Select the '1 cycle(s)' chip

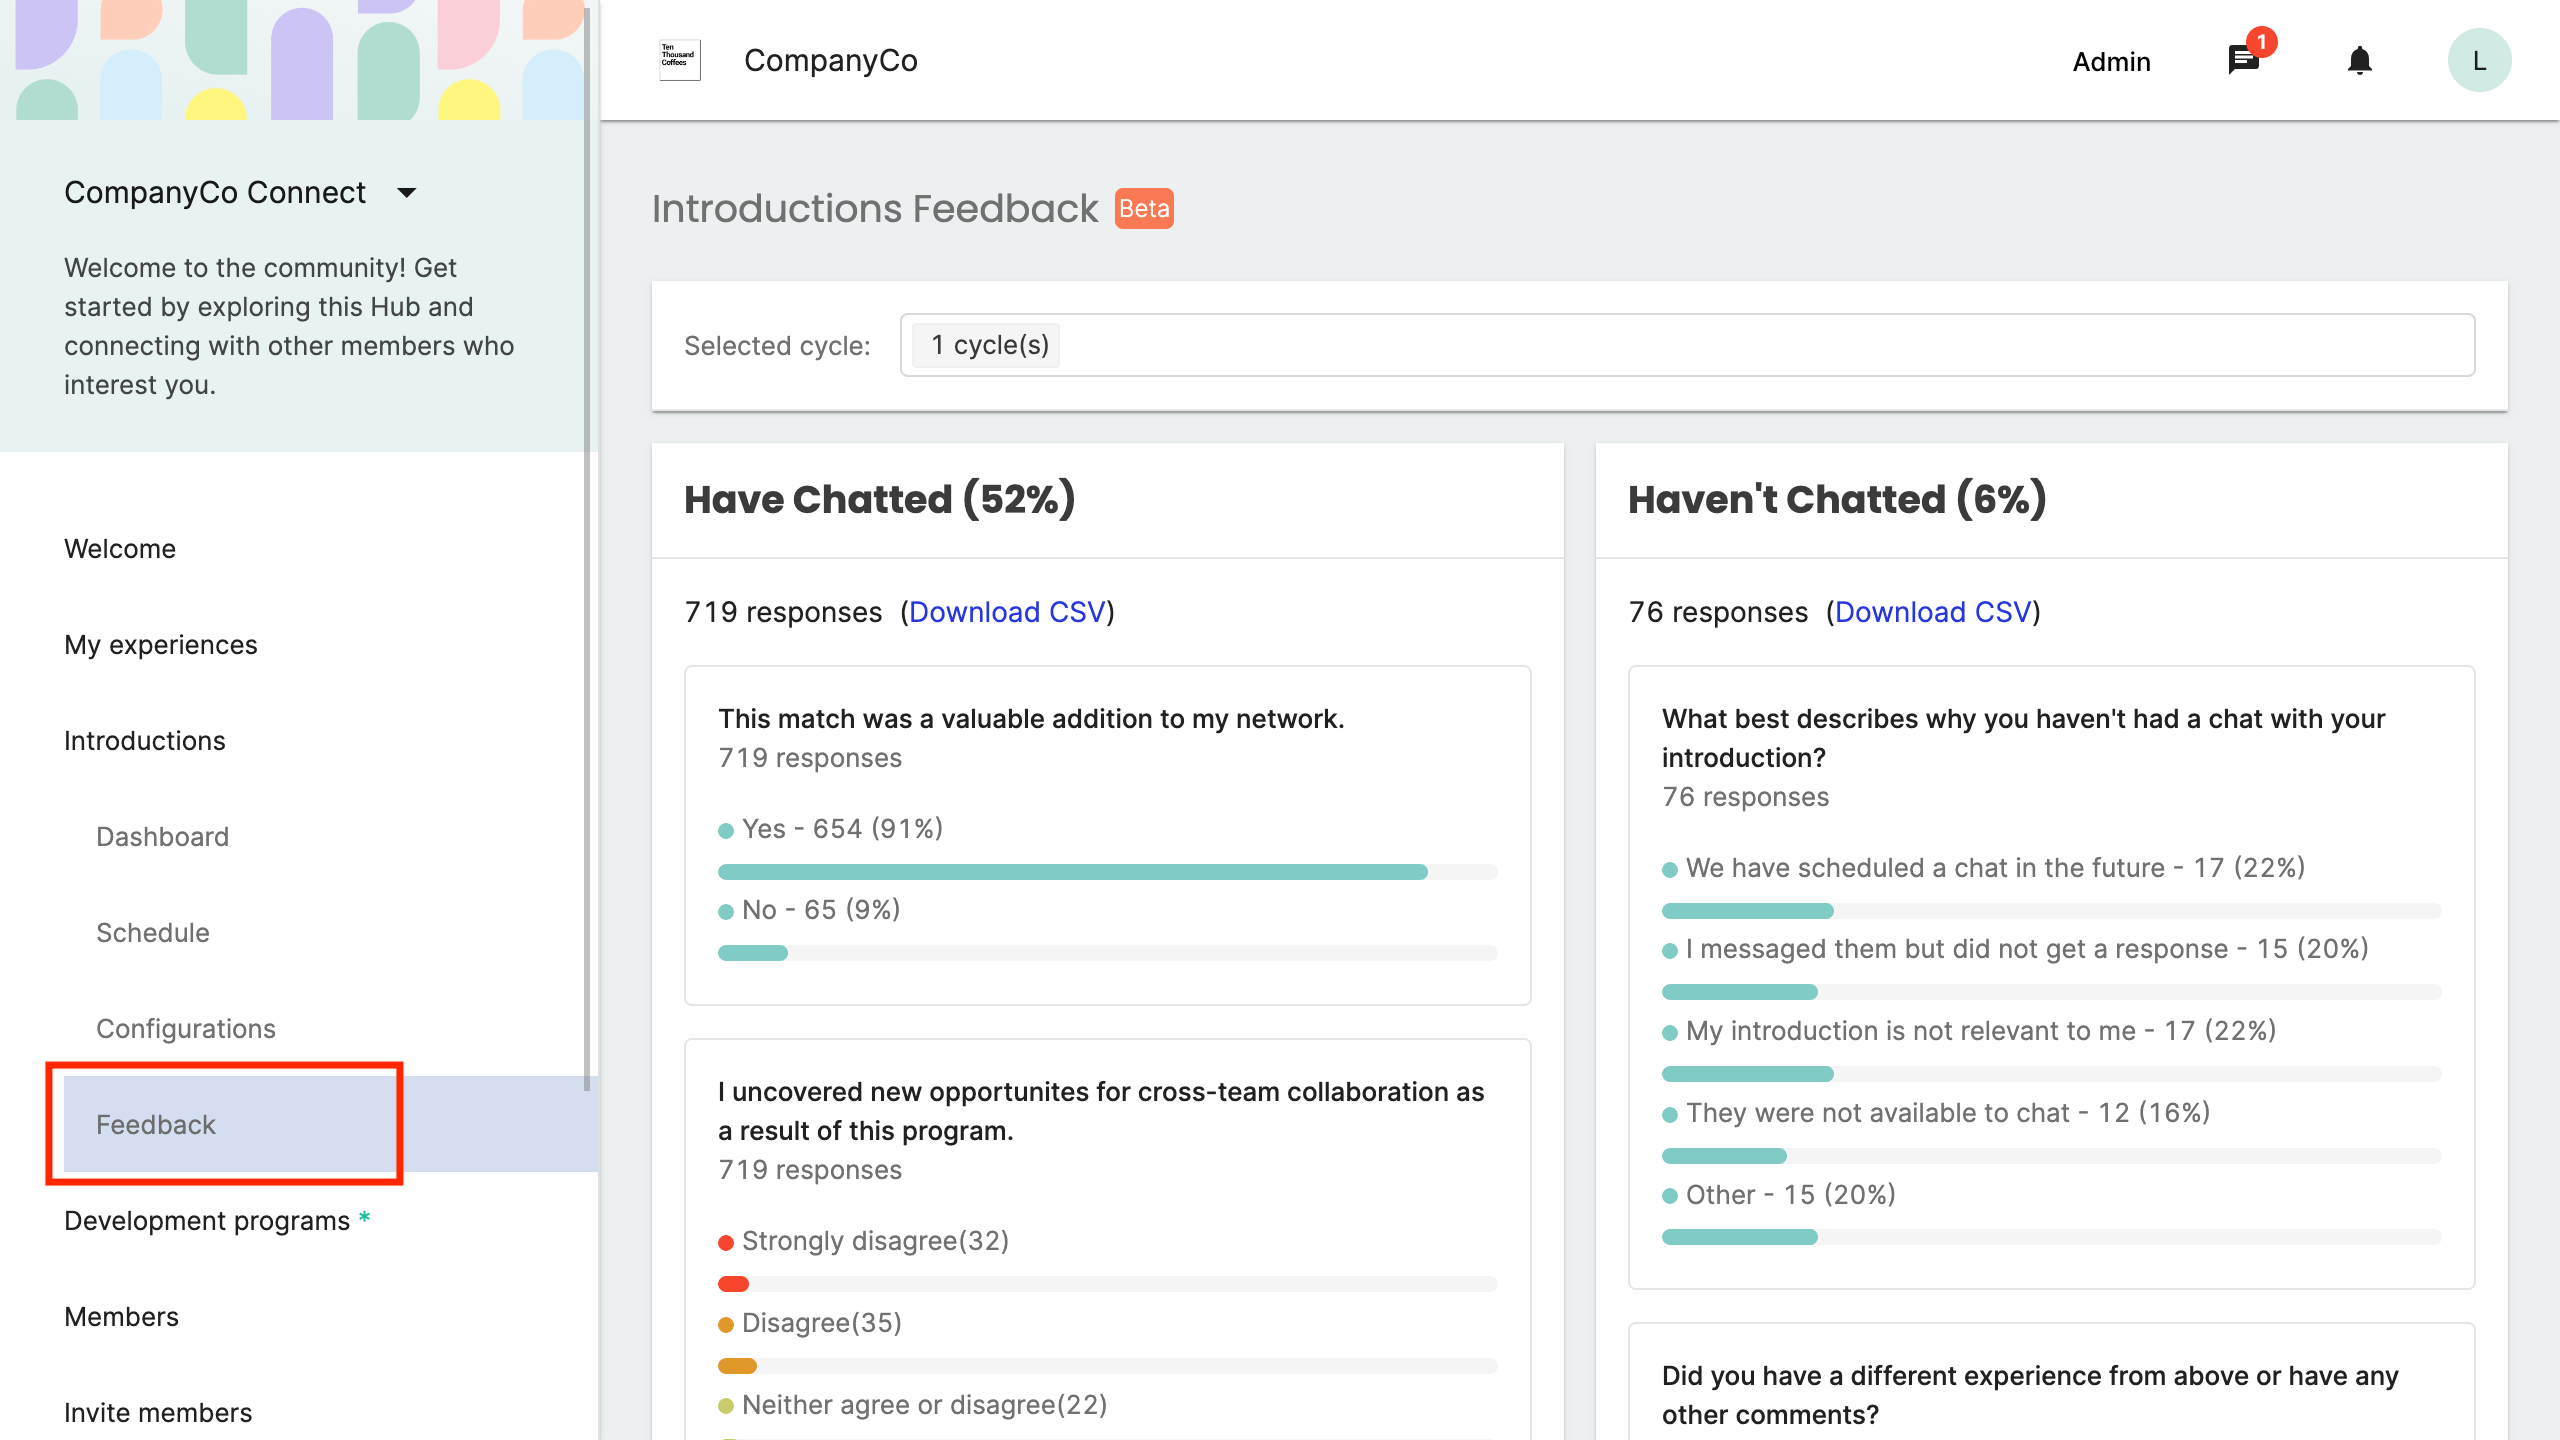[x=988, y=345]
